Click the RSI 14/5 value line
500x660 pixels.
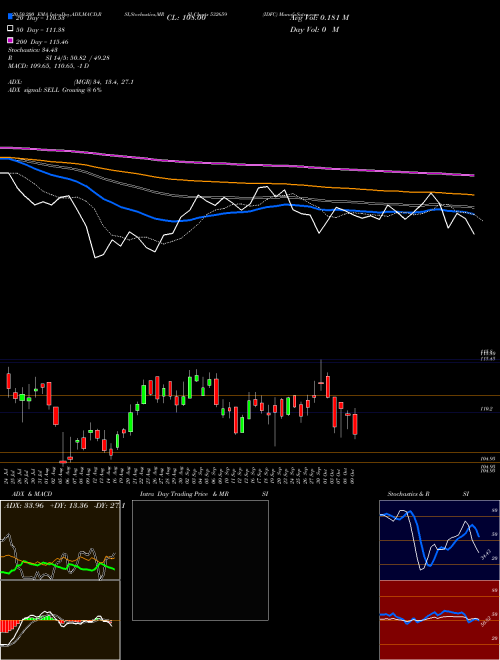pyautogui.click(x=59, y=58)
